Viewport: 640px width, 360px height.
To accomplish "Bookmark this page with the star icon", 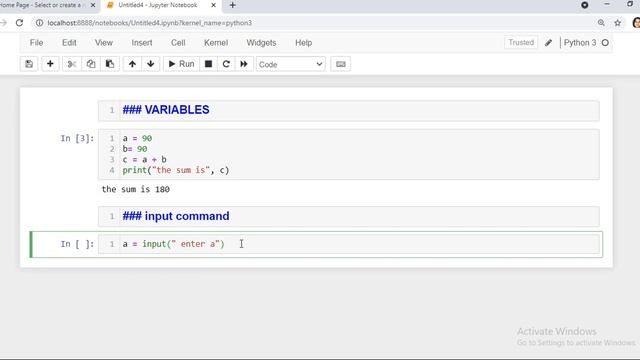I will (x=618, y=23).
